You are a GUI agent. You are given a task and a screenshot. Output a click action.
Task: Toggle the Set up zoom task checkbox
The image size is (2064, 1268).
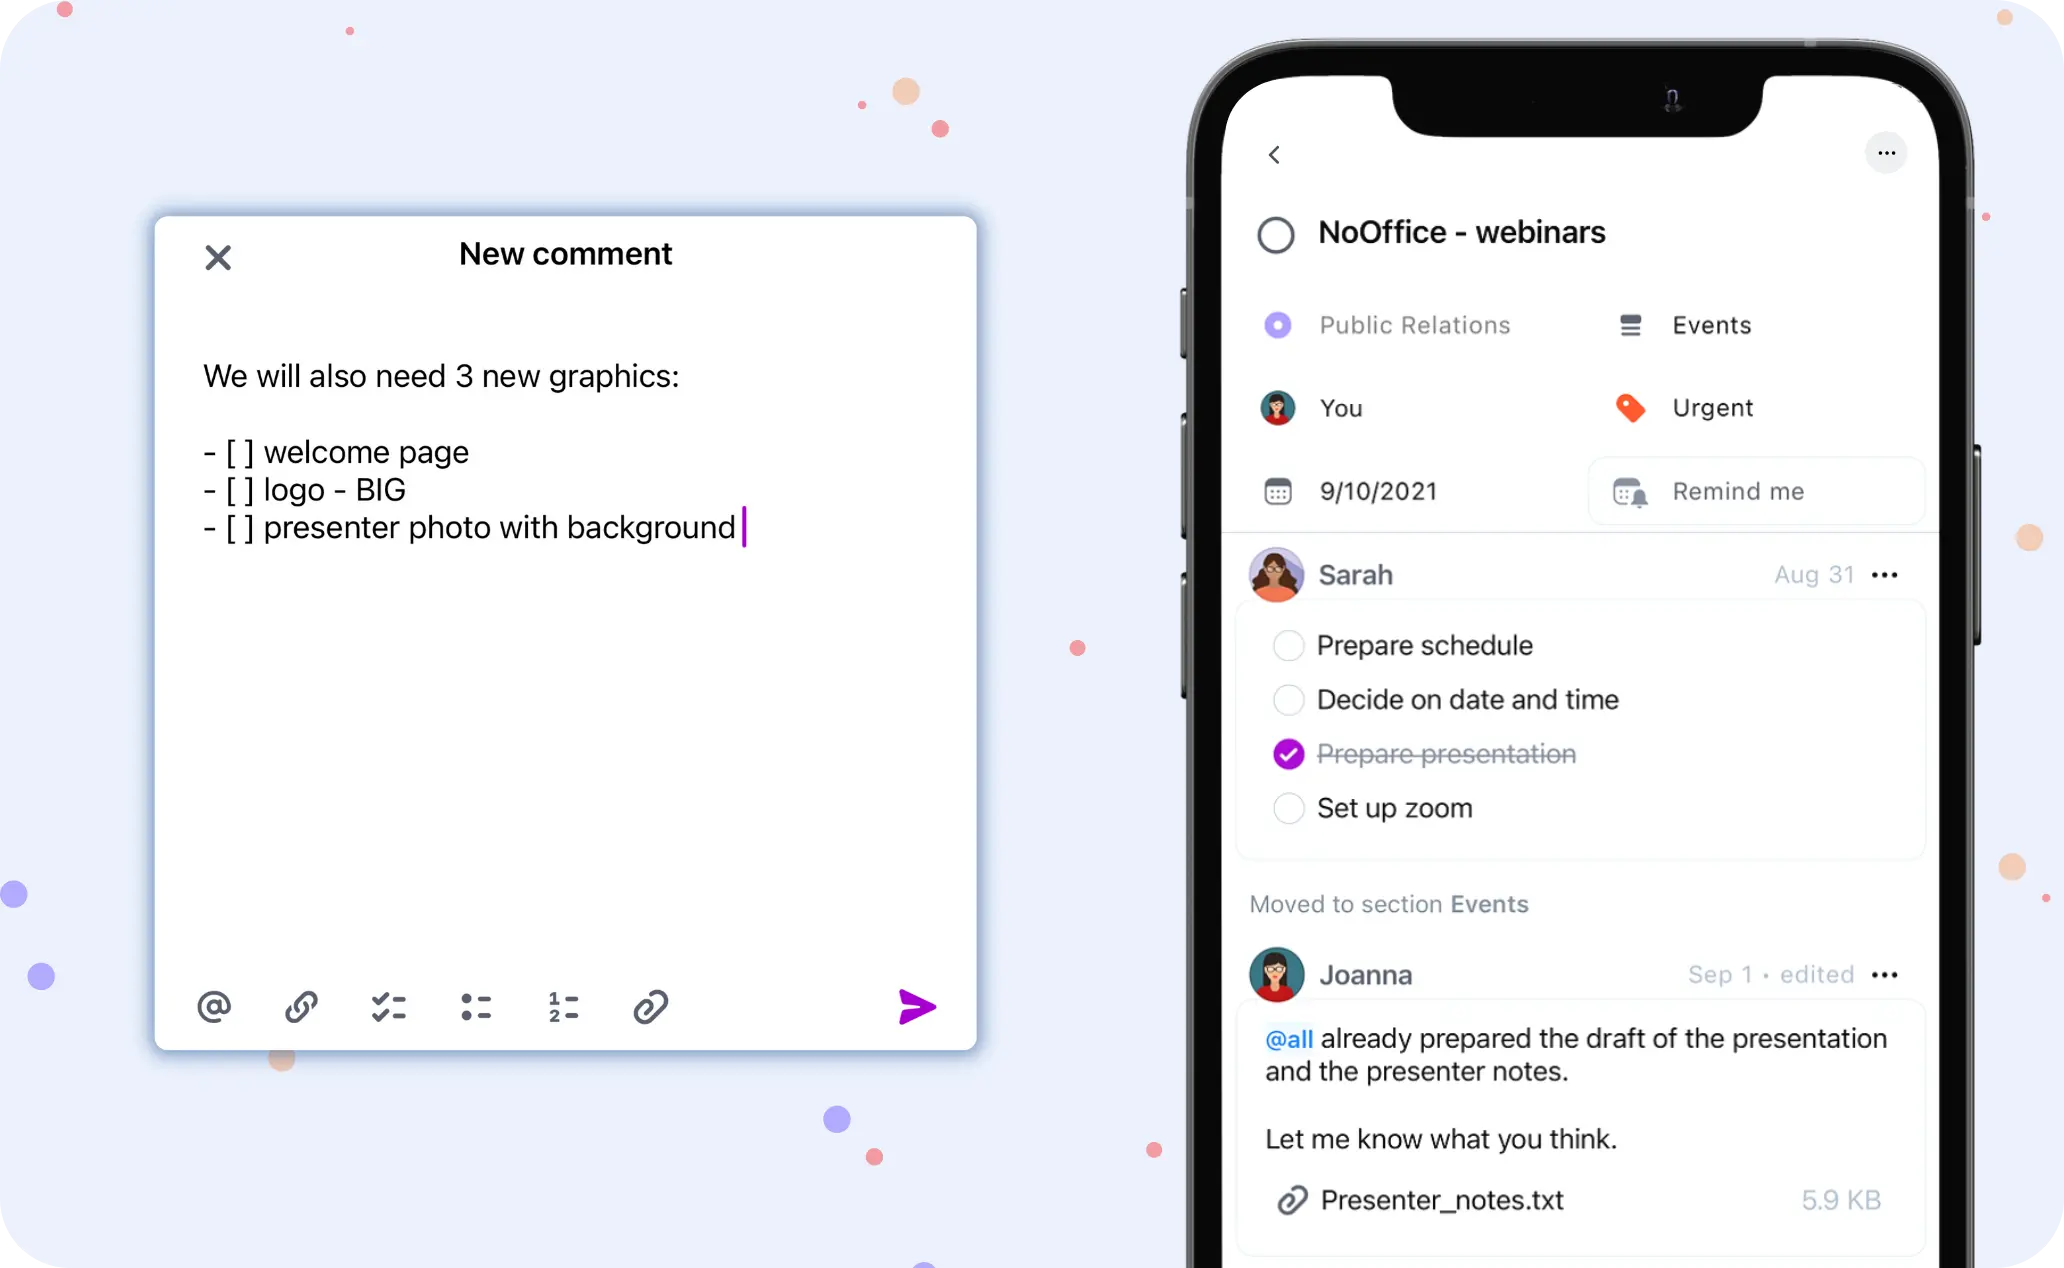[x=1287, y=807]
